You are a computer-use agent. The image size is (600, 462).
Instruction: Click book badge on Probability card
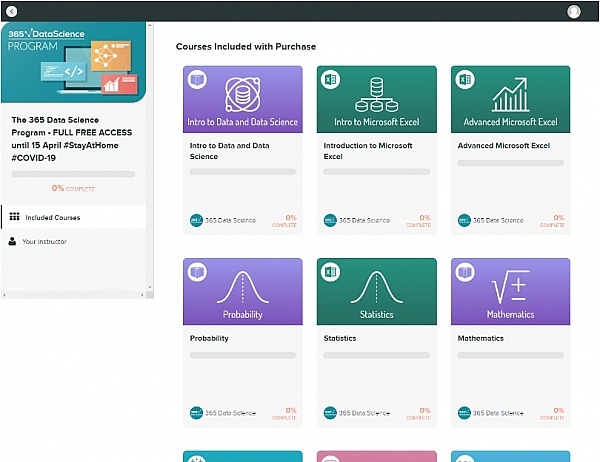pos(197,271)
